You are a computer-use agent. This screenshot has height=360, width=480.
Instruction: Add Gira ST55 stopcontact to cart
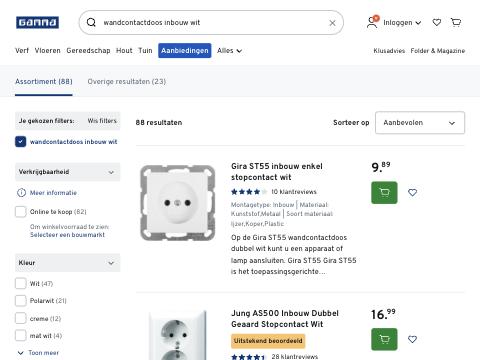384,192
